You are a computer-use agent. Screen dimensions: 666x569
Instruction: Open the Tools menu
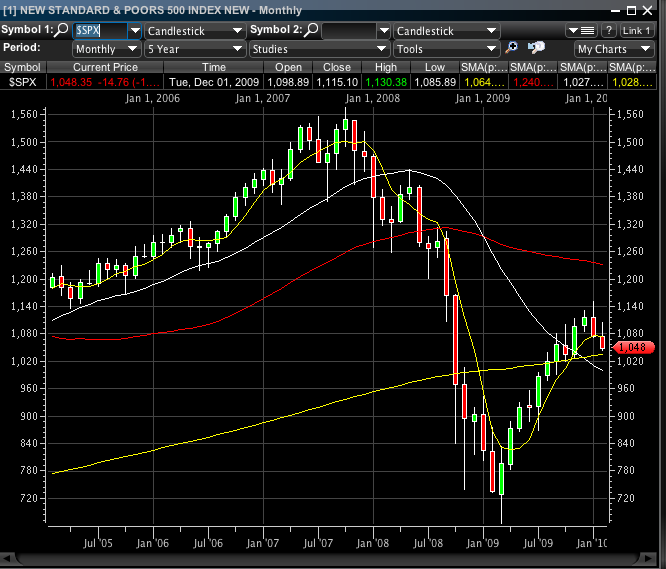pyautogui.click(x=446, y=48)
